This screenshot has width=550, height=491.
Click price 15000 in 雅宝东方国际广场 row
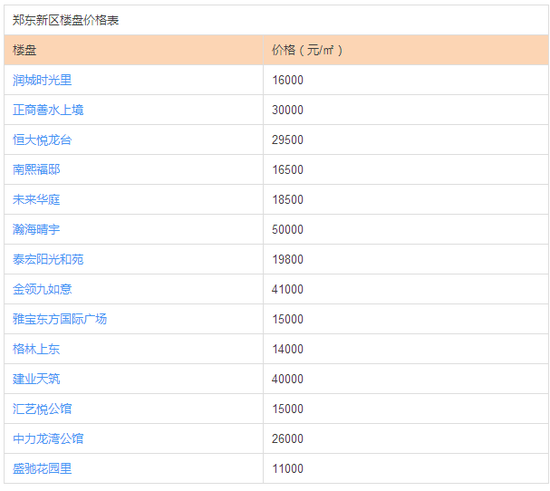[288, 319]
